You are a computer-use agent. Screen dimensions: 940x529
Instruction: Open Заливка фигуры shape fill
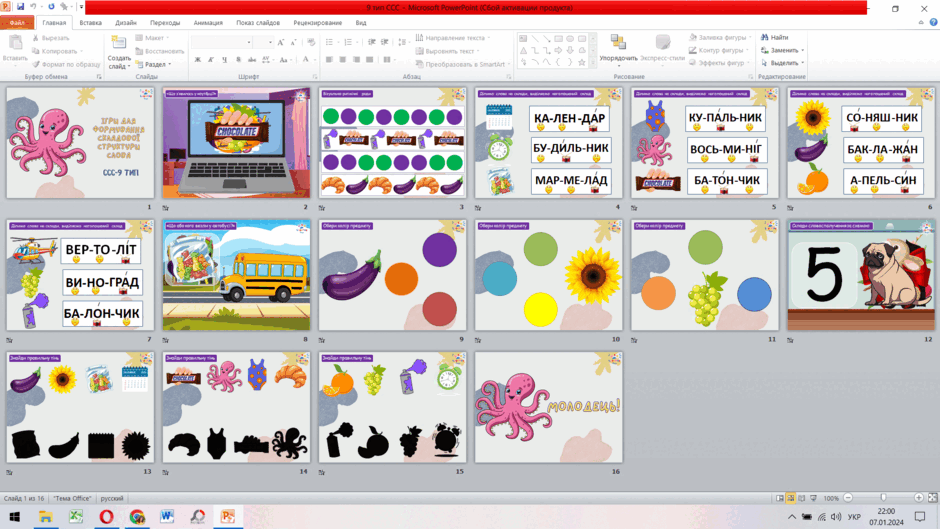point(720,38)
